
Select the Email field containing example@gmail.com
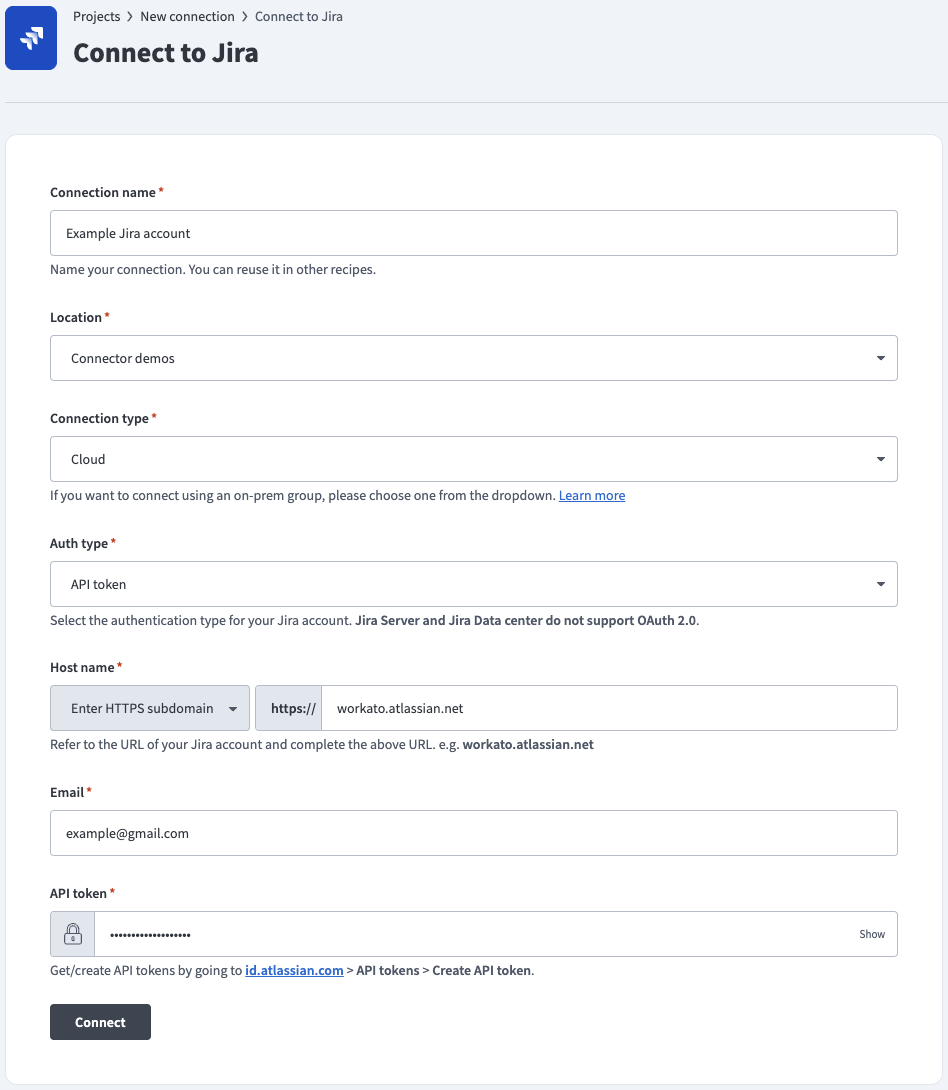click(474, 832)
